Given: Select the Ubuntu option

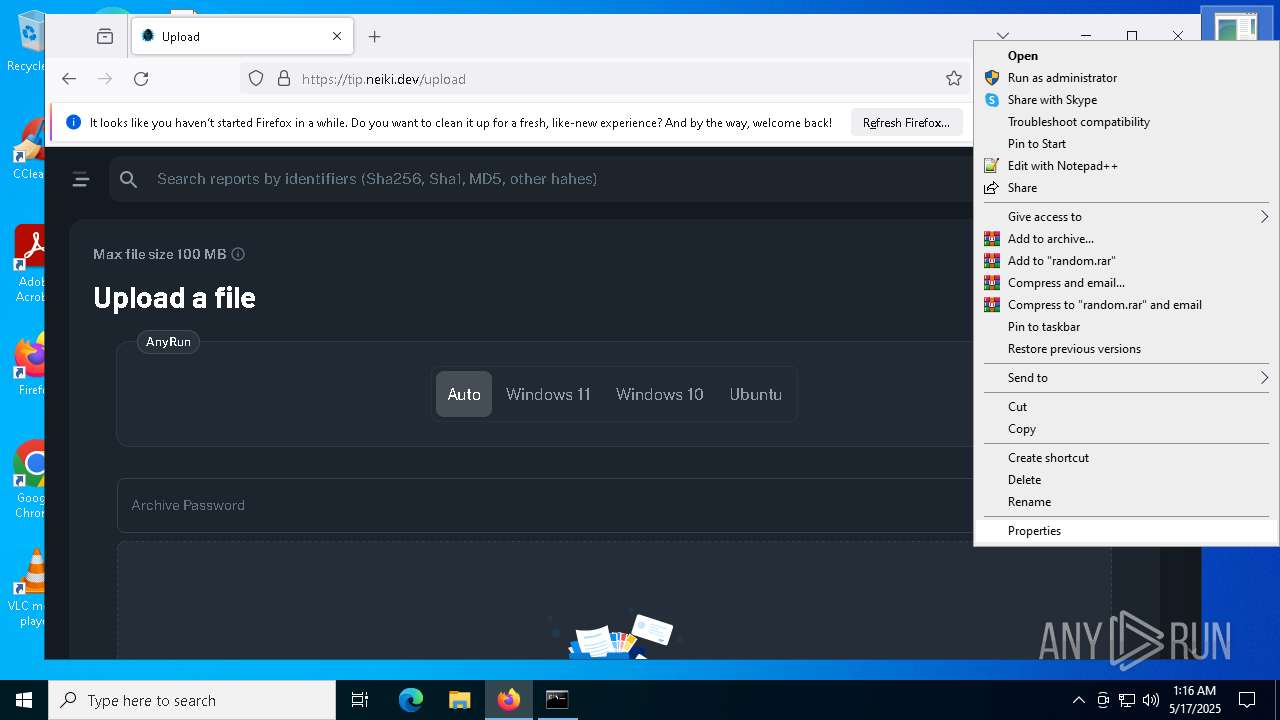Looking at the screenshot, I should (756, 394).
